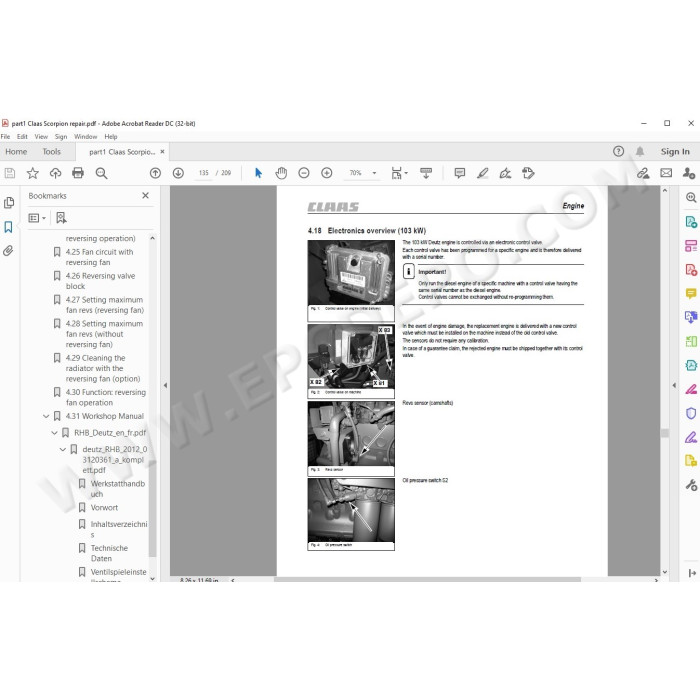Open the zoom level dropdown arrow
The height and width of the screenshot is (700, 700).
tap(374, 173)
